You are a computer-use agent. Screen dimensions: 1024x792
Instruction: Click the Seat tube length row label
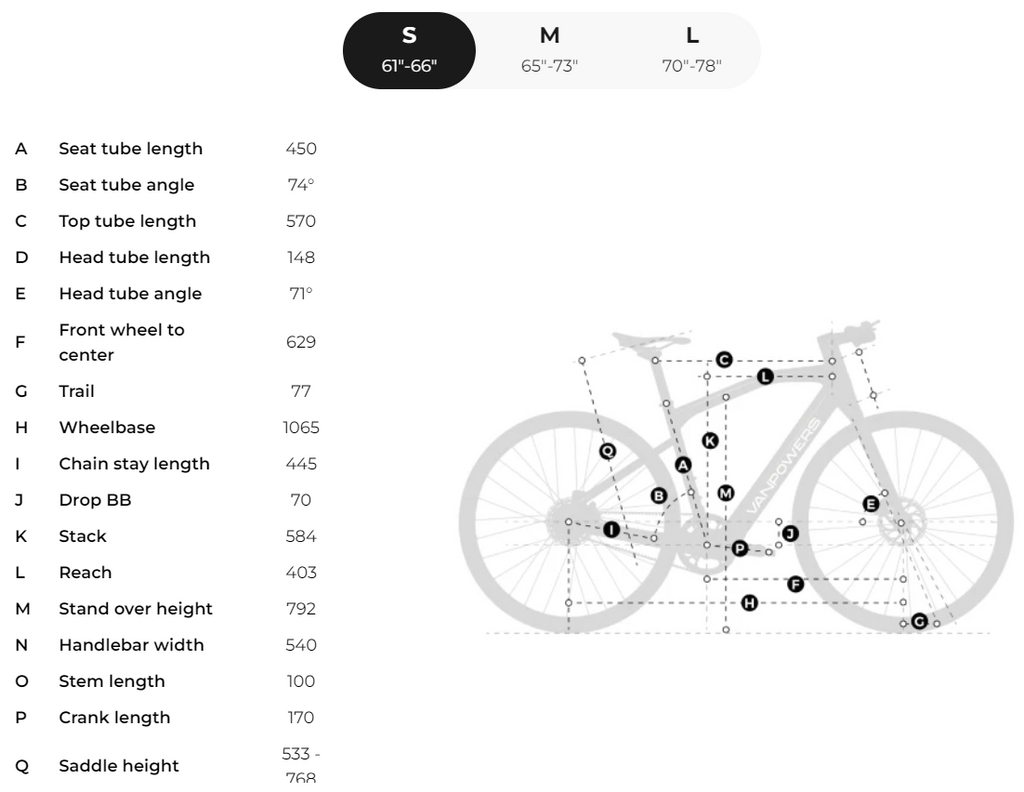point(131,149)
